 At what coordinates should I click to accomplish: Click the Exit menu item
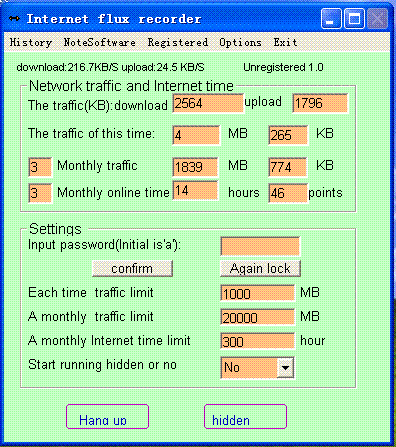click(286, 42)
